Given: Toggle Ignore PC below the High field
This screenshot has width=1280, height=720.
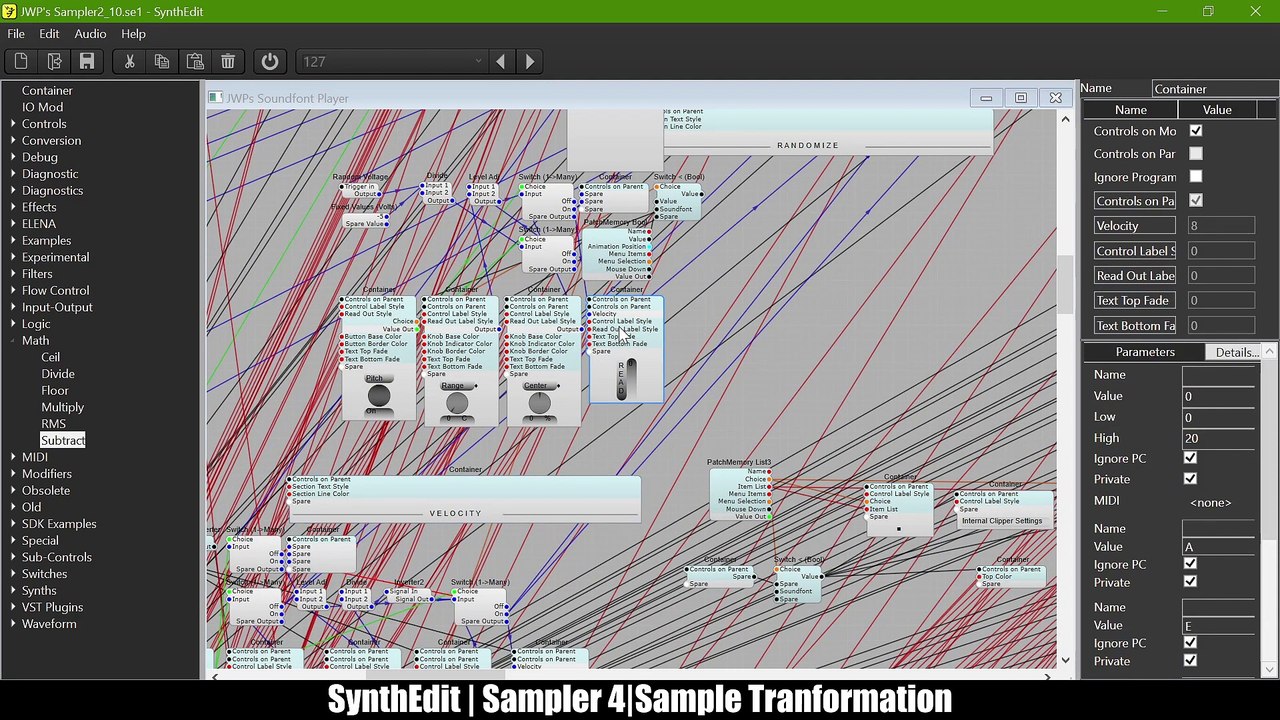Looking at the screenshot, I should pos(1190,458).
